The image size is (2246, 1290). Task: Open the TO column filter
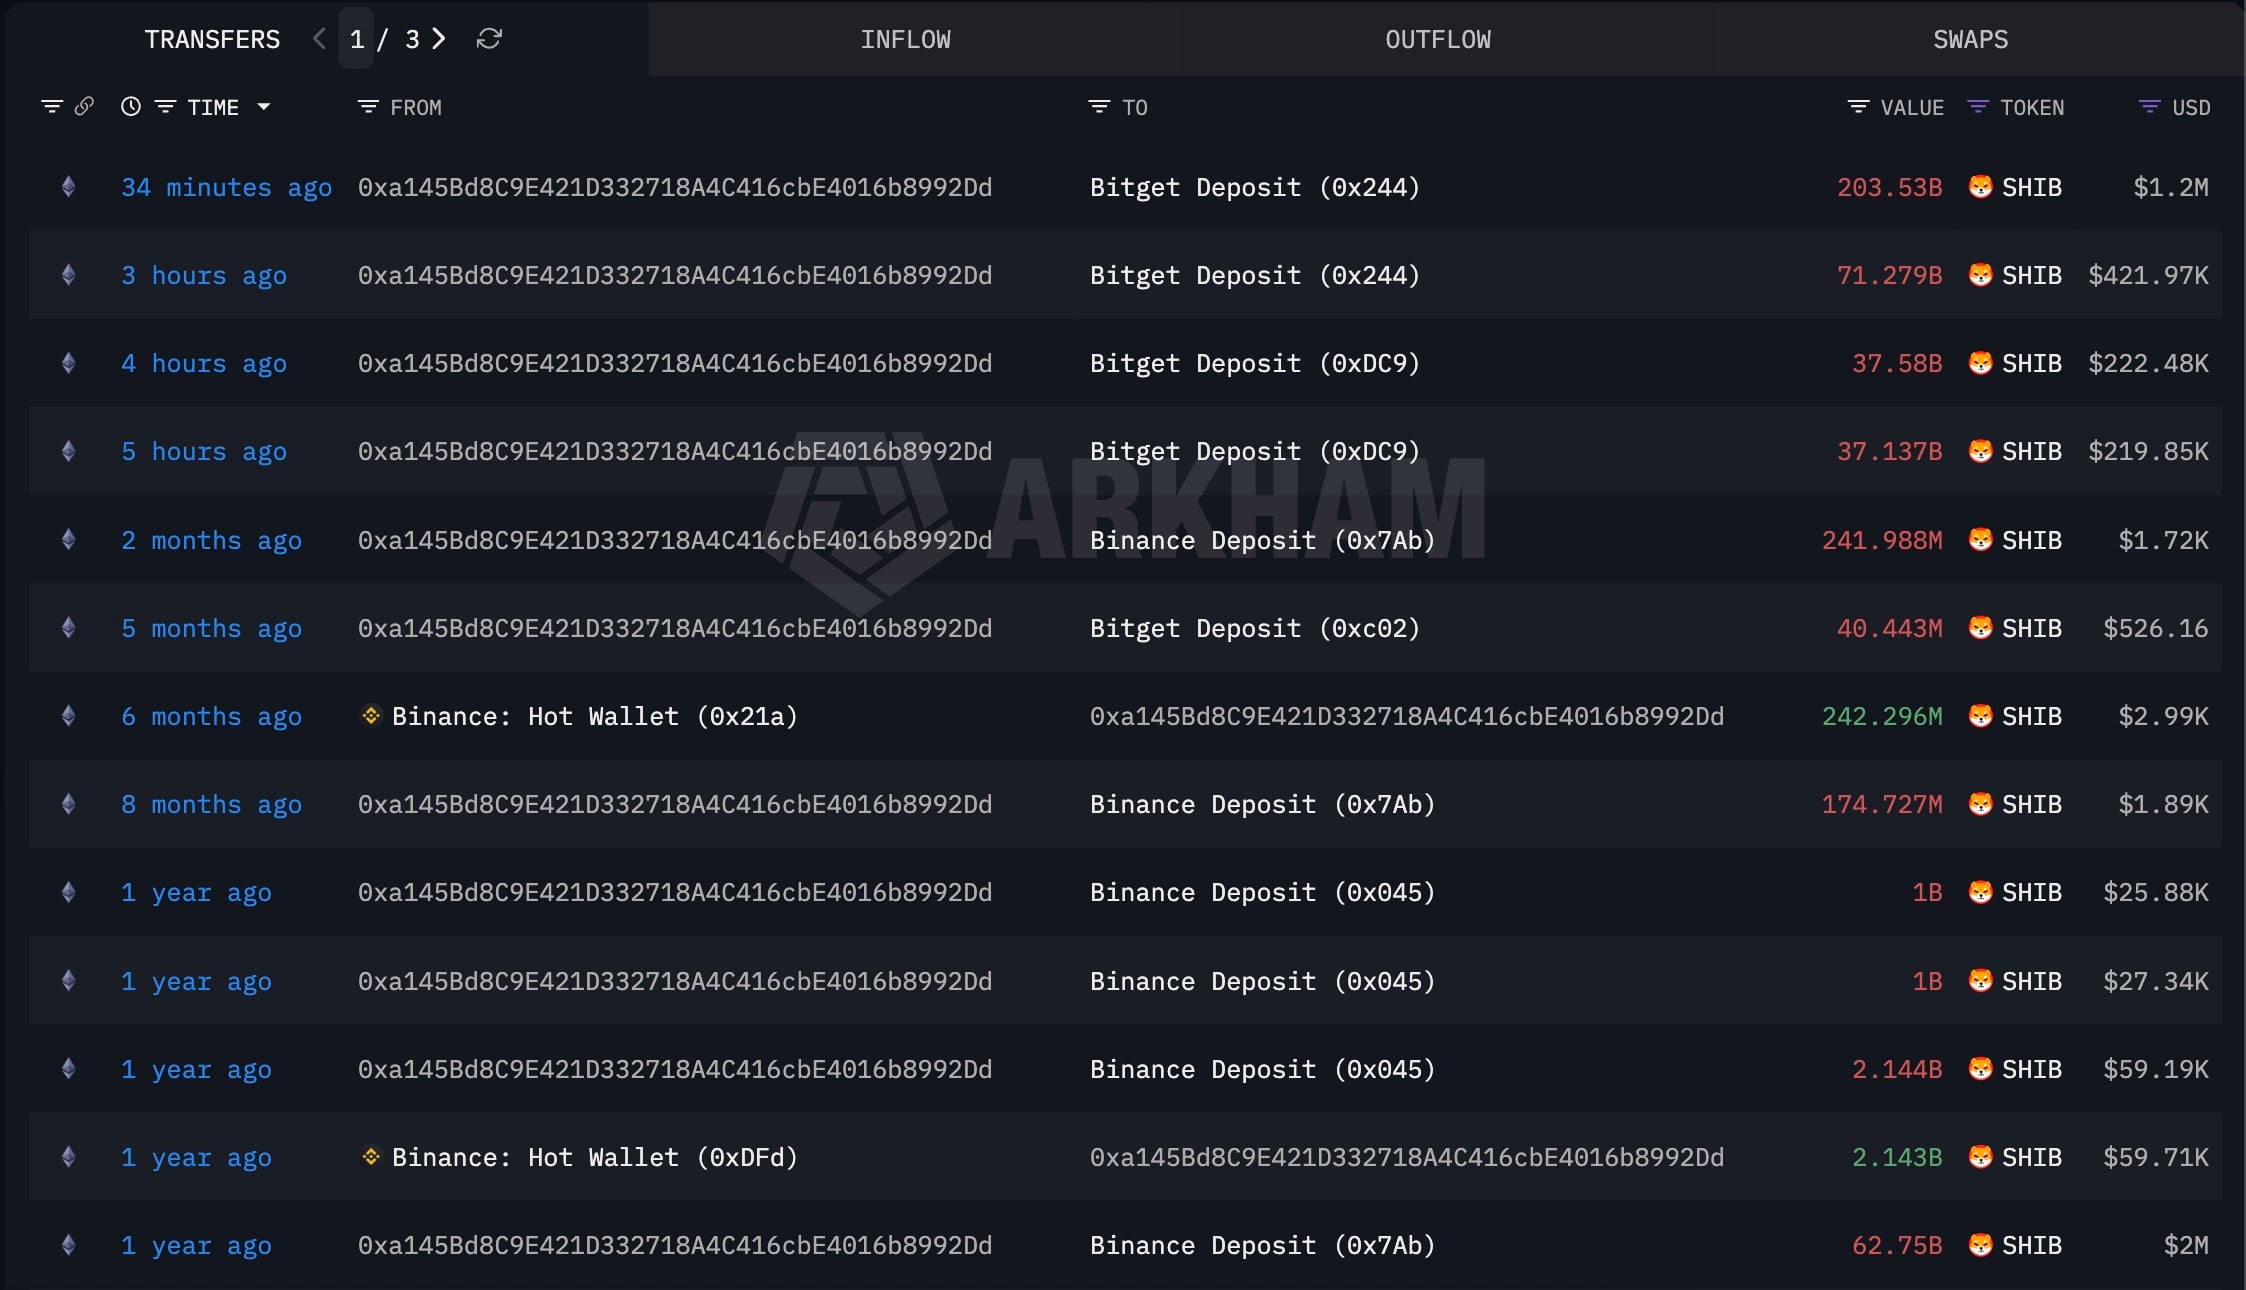(x=1099, y=107)
